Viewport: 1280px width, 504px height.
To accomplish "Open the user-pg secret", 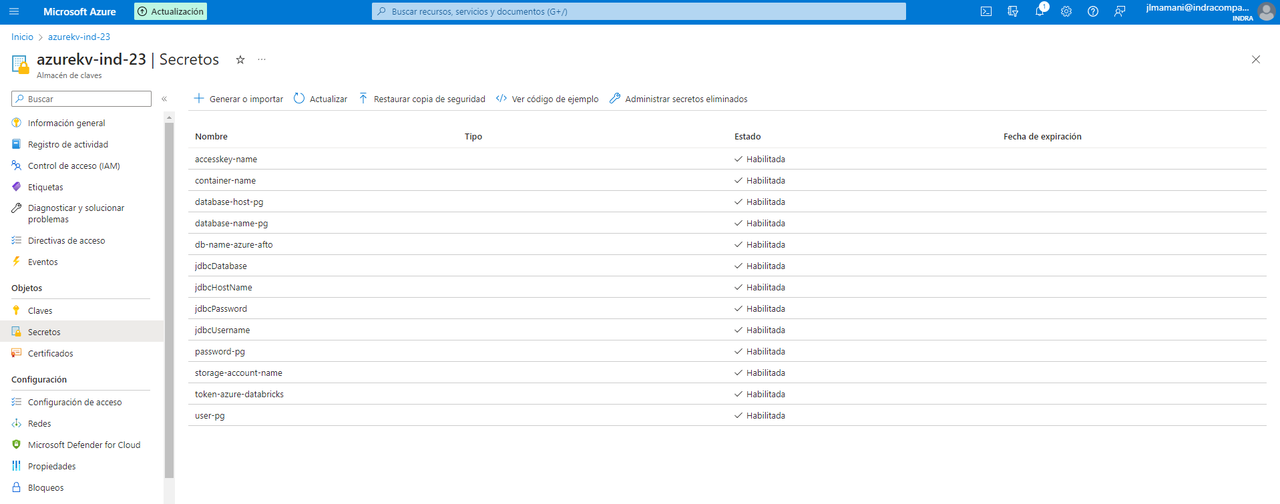I will [209, 416].
